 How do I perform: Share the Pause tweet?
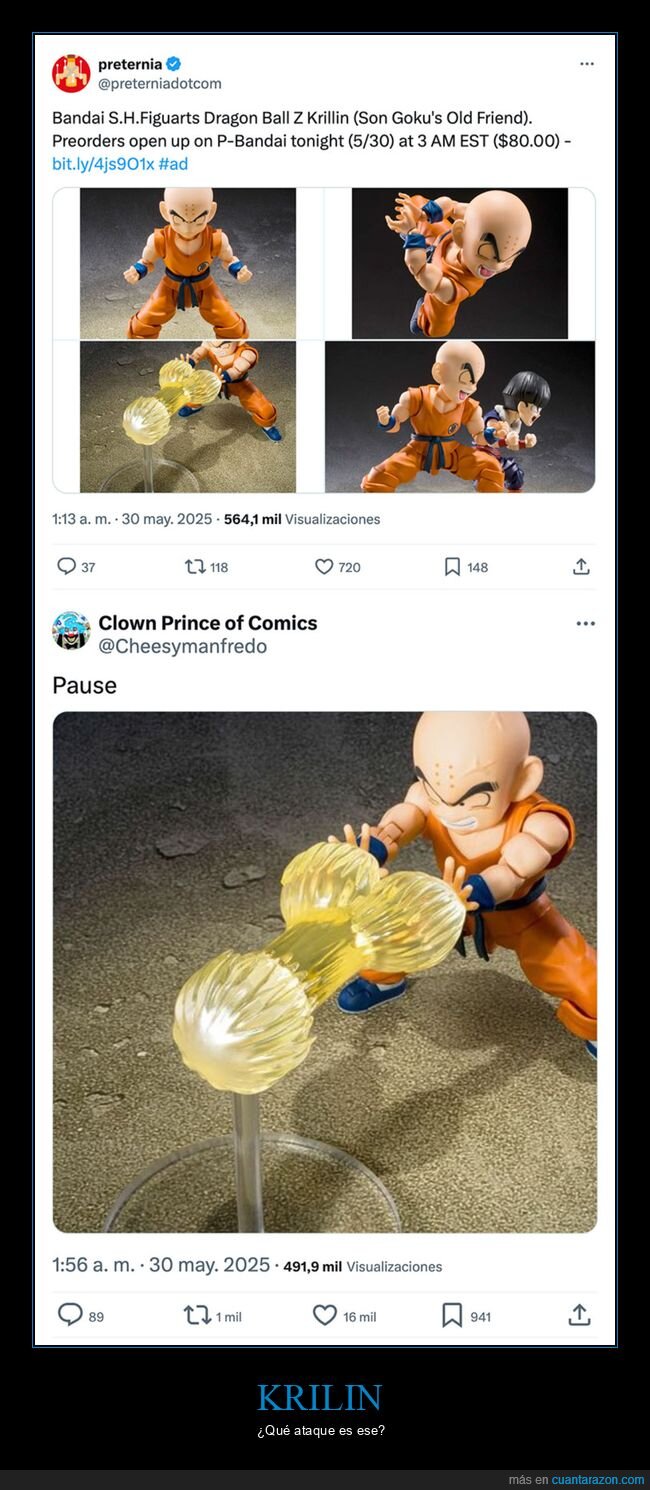click(580, 1315)
